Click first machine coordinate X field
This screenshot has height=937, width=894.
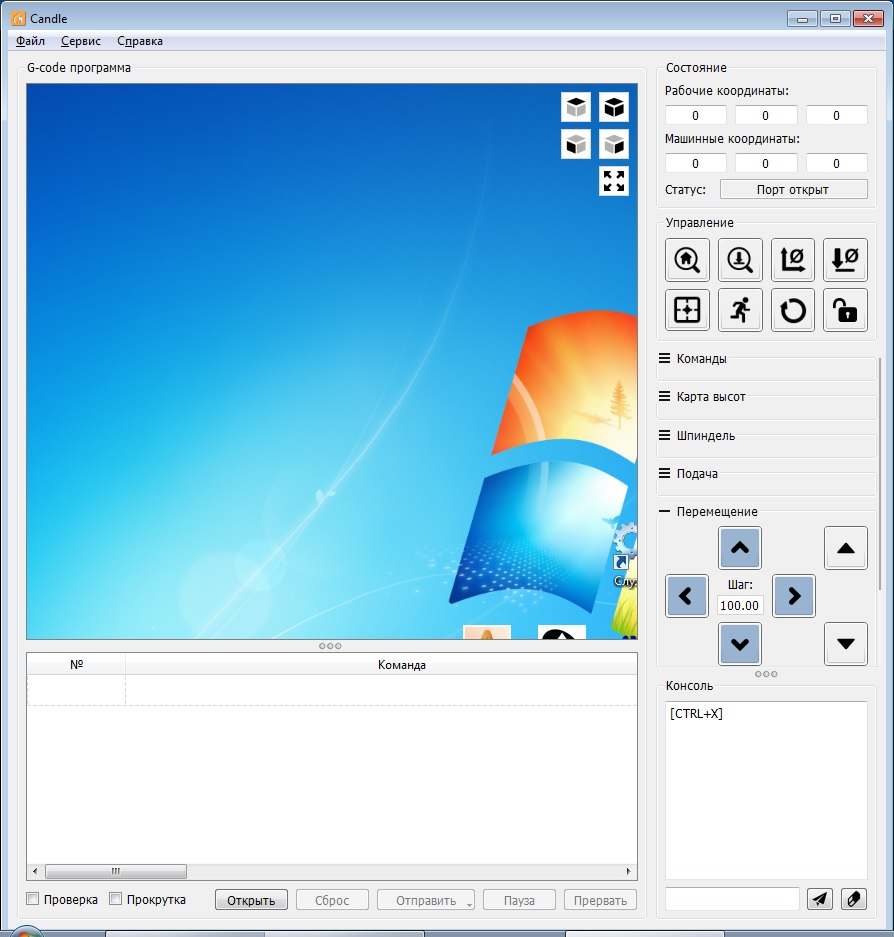click(x=696, y=163)
